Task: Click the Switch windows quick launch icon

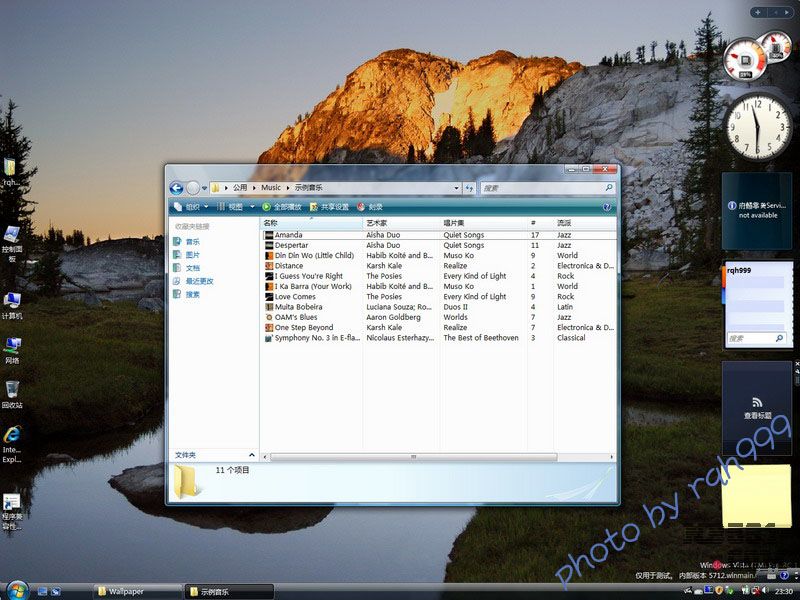Action: (56, 591)
